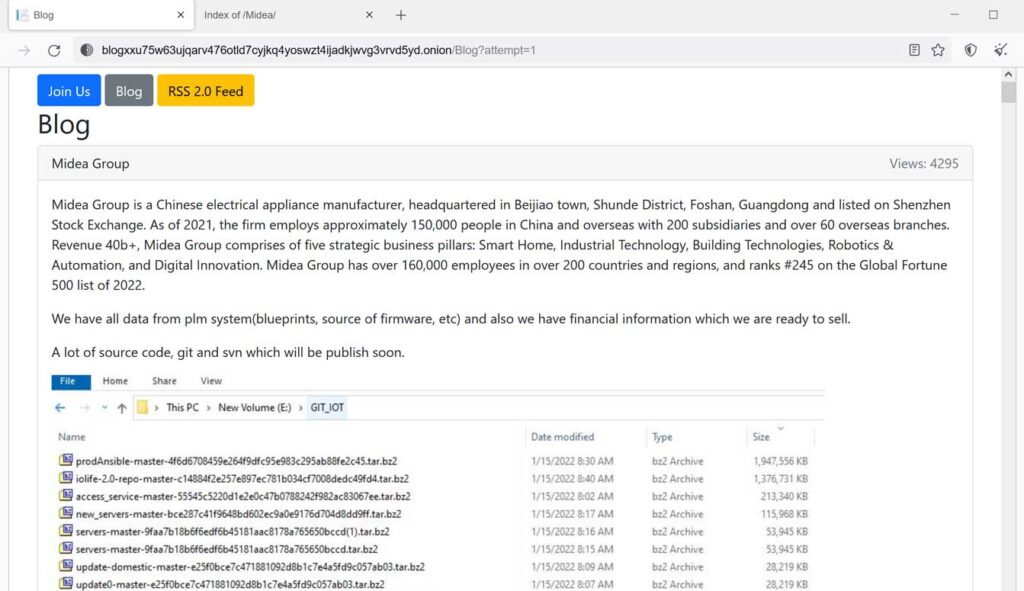Open the gray Blog button
This screenshot has width=1024, height=591.
click(129, 91)
